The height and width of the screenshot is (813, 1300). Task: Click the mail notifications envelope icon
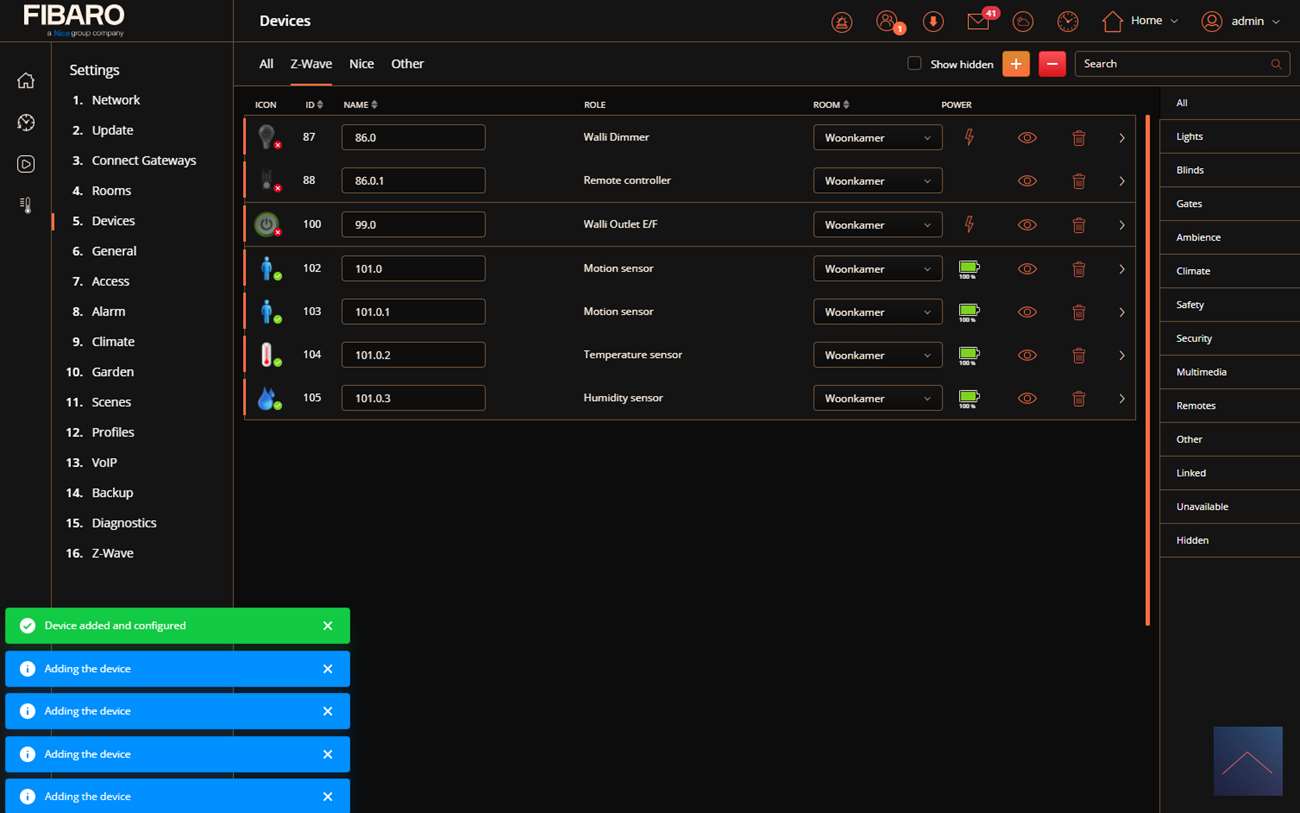click(x=978, y=22)
